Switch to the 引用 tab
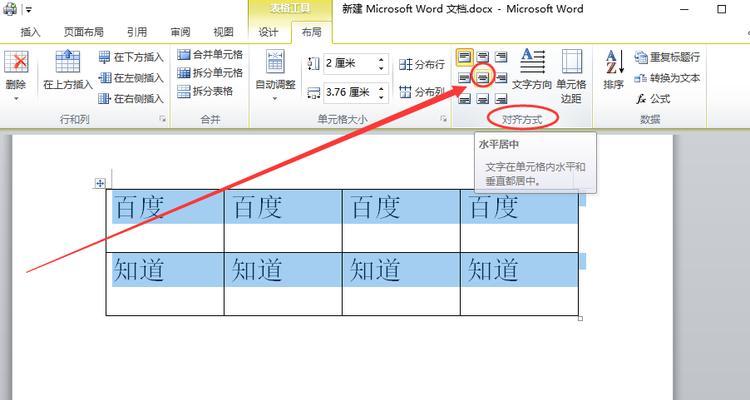 coord(137,32)
